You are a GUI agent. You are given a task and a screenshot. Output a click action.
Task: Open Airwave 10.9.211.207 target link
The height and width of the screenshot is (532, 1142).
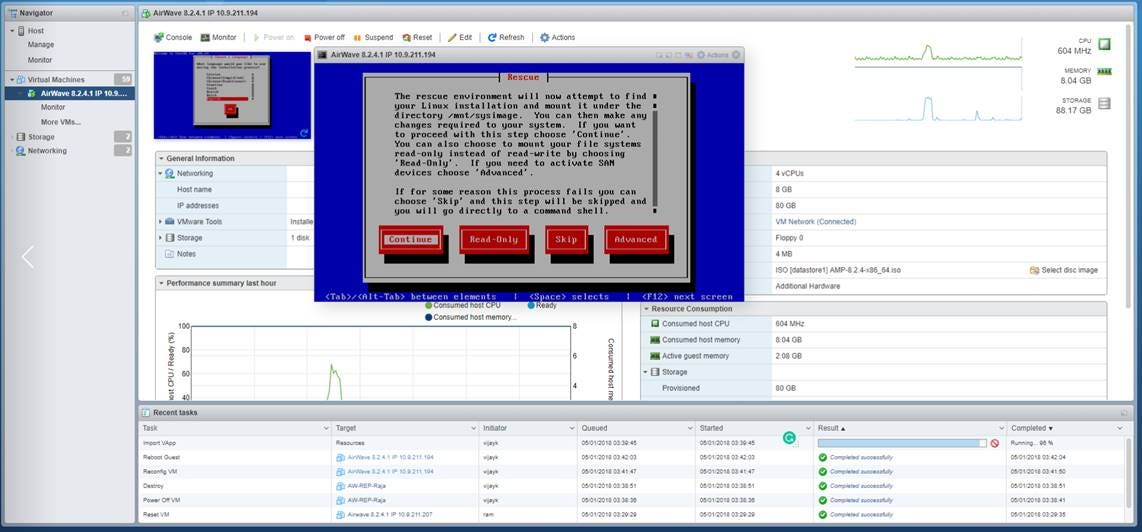pyautogui.click(x=390, y=515)
